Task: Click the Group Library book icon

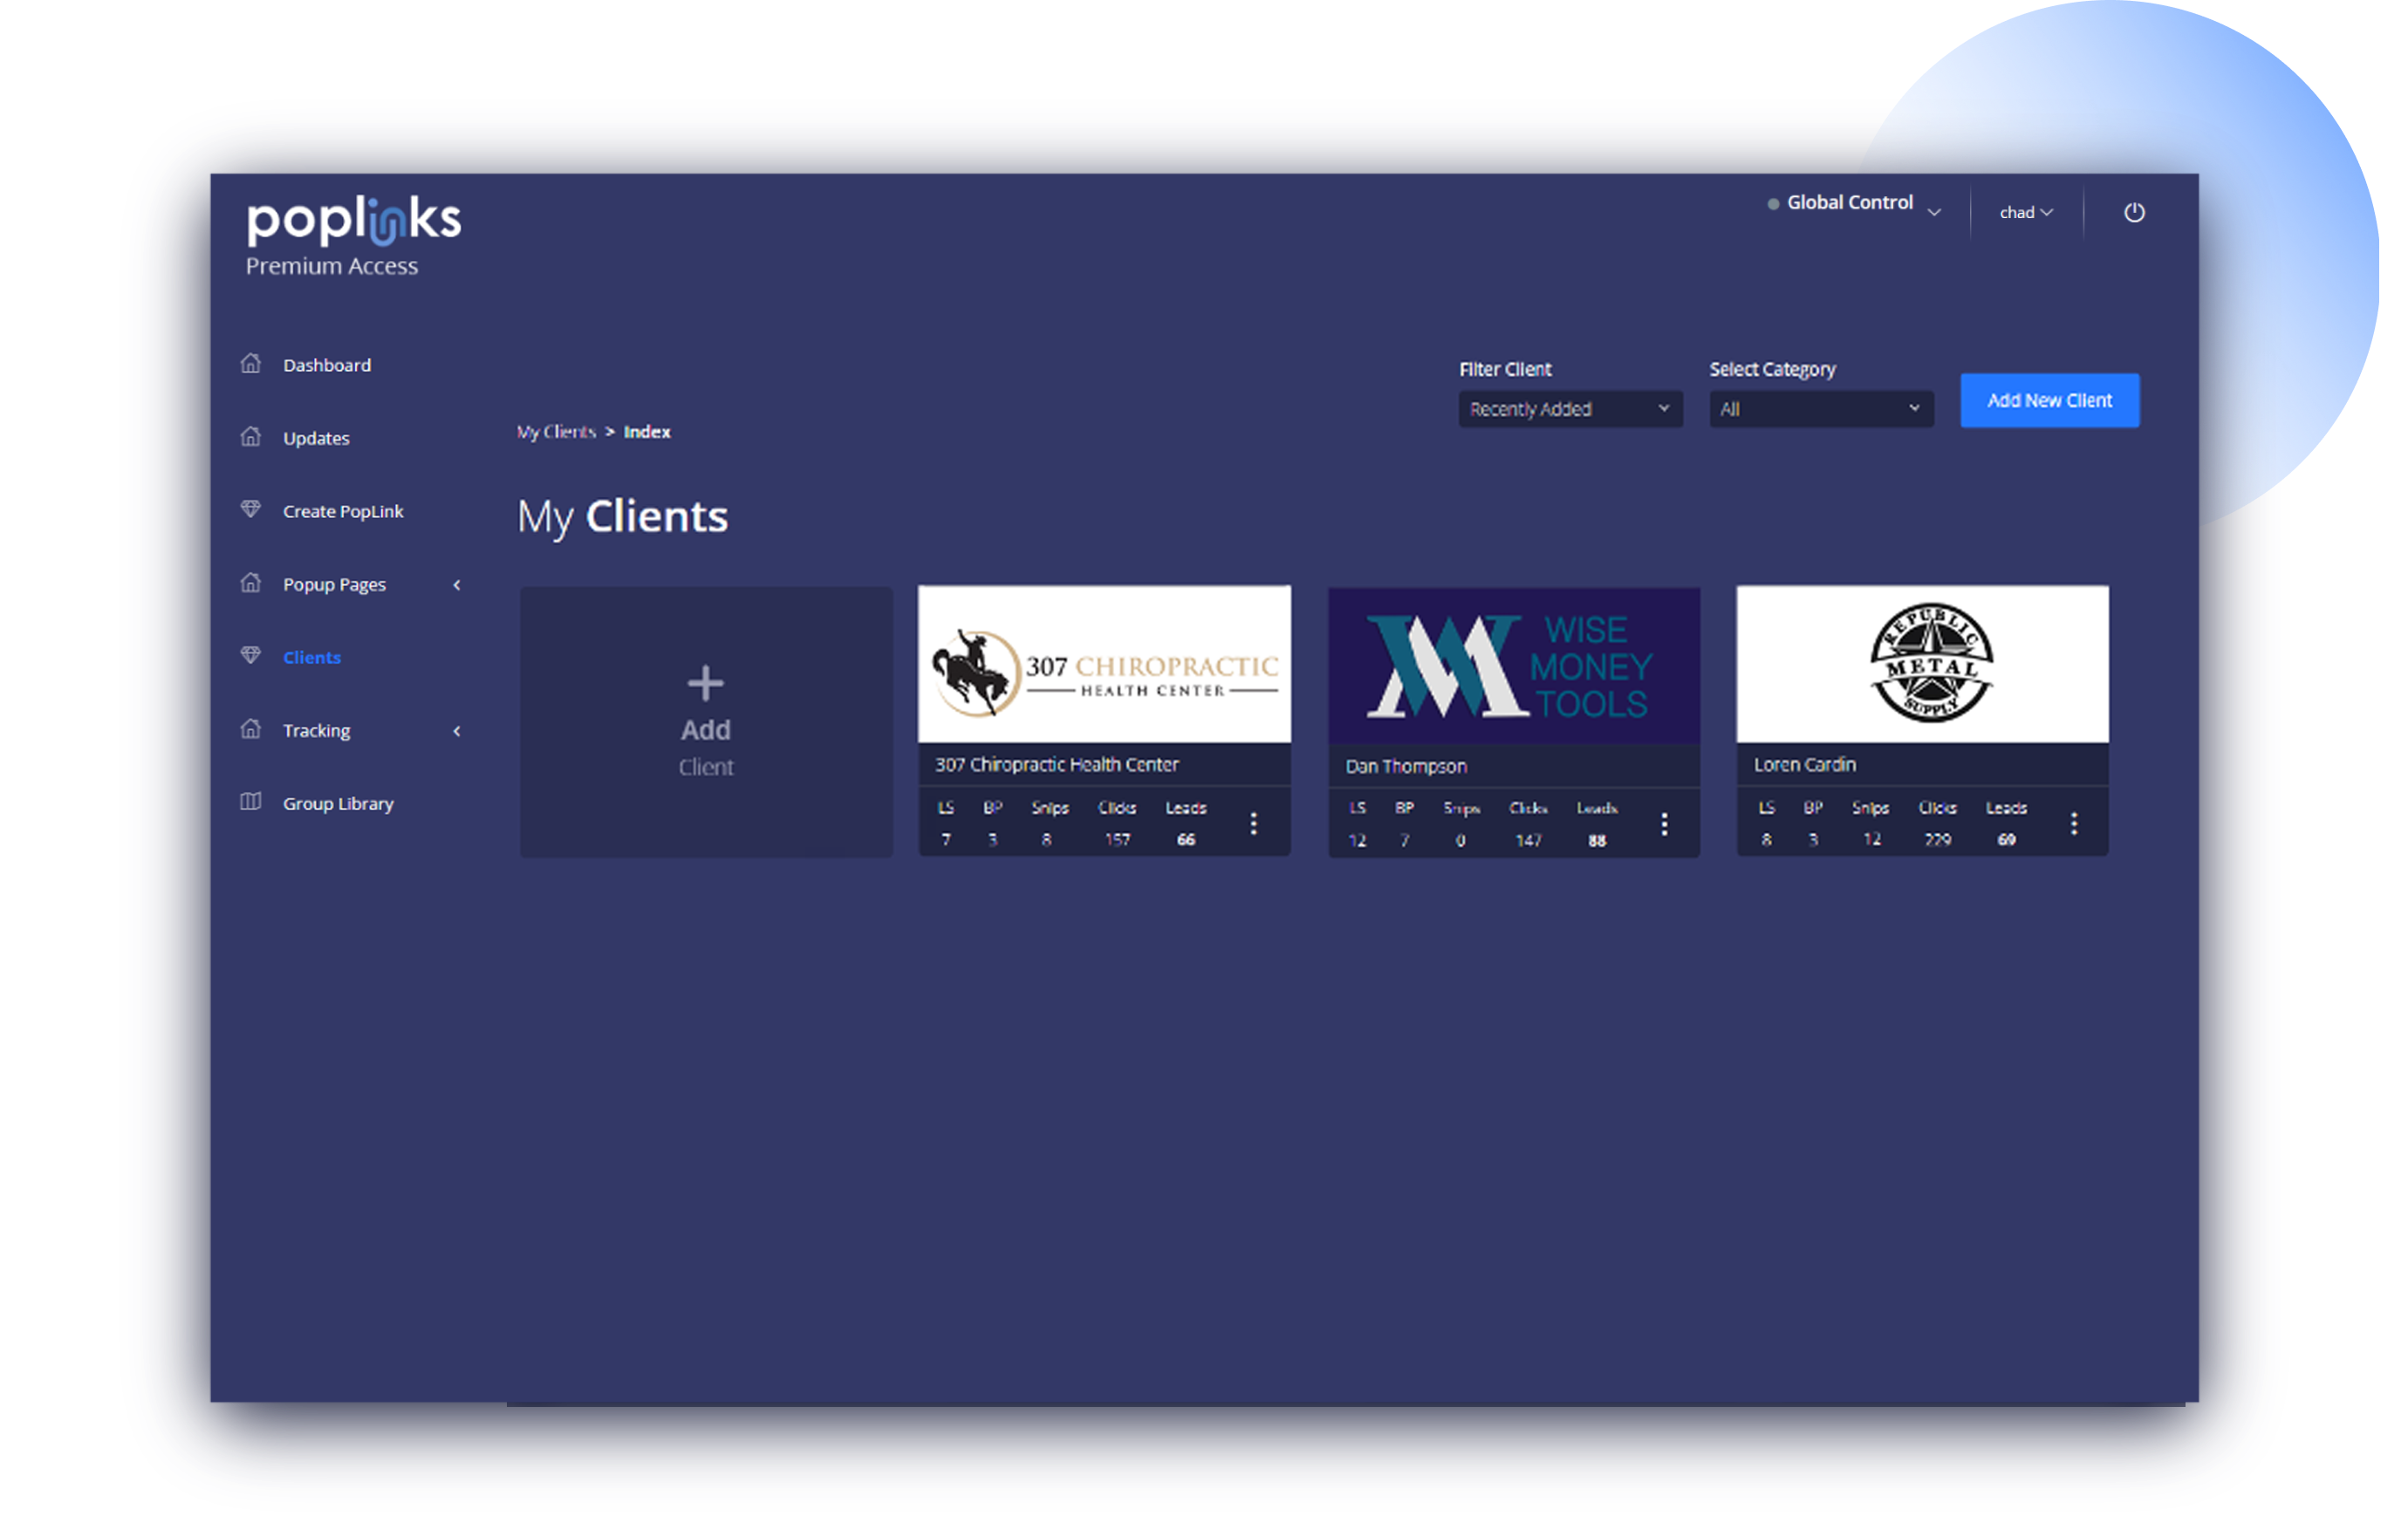Action: tap(251, 802)
